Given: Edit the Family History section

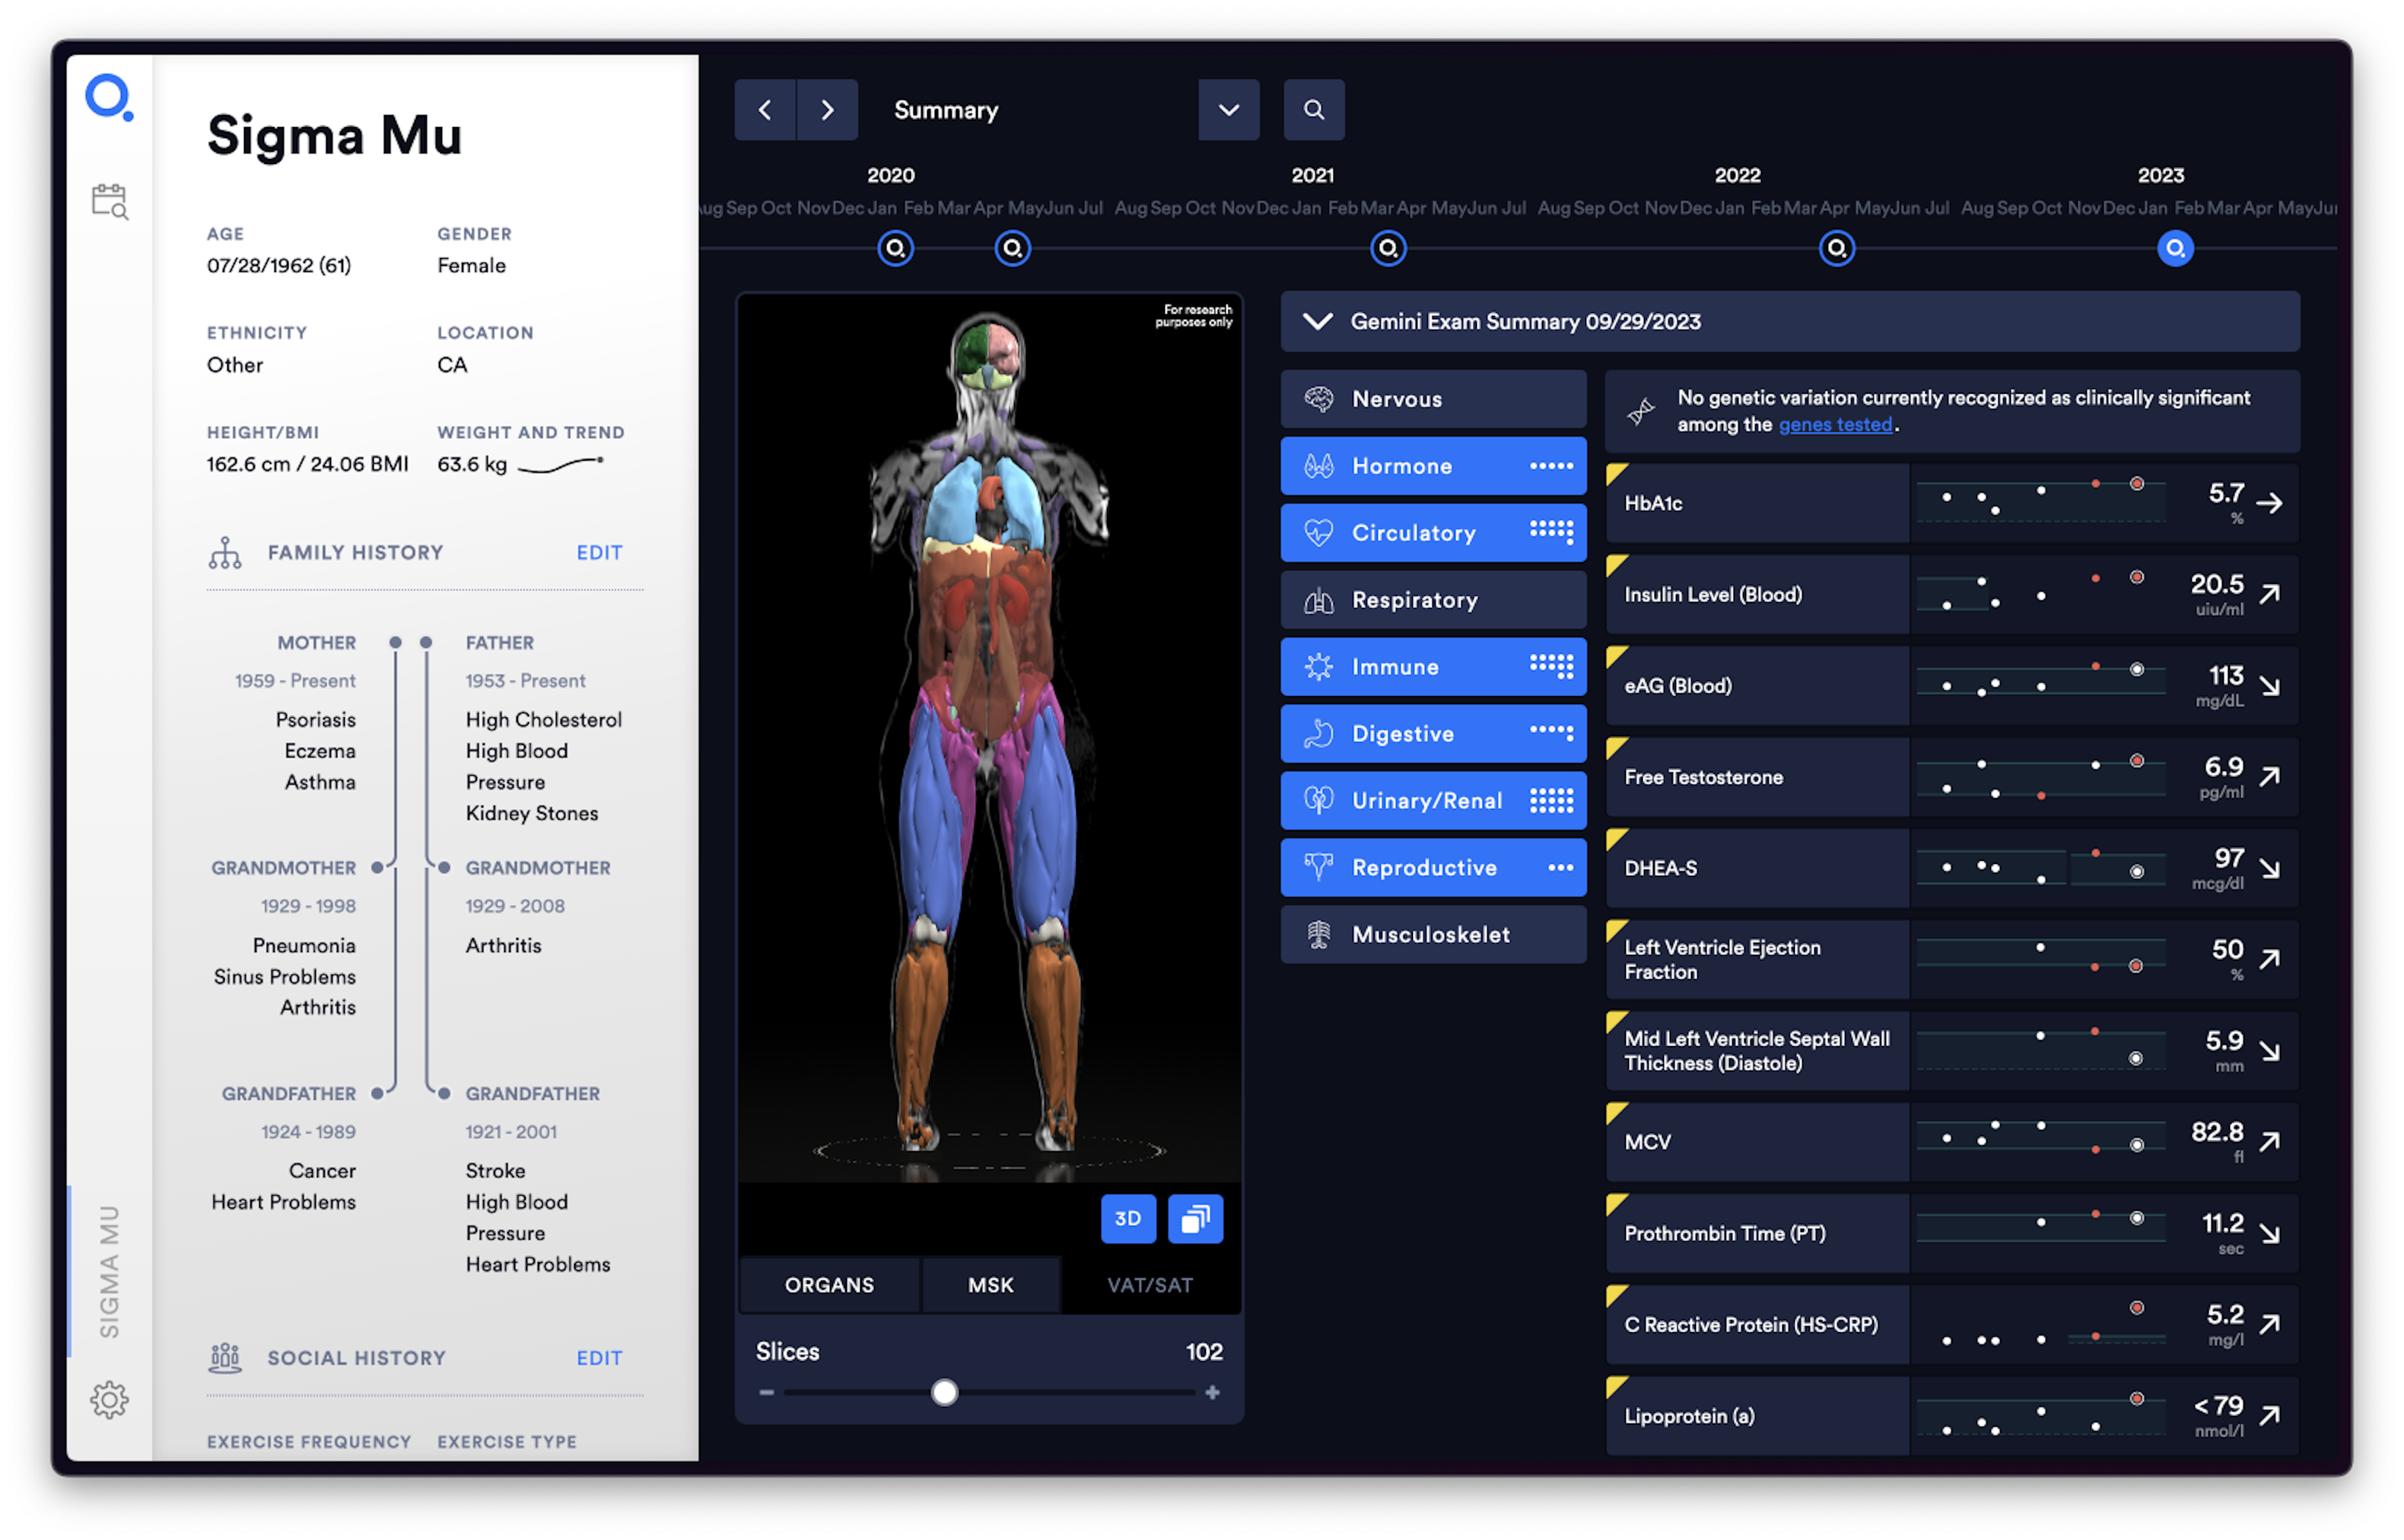Looking at the screenshot, I should click(599, 552).
